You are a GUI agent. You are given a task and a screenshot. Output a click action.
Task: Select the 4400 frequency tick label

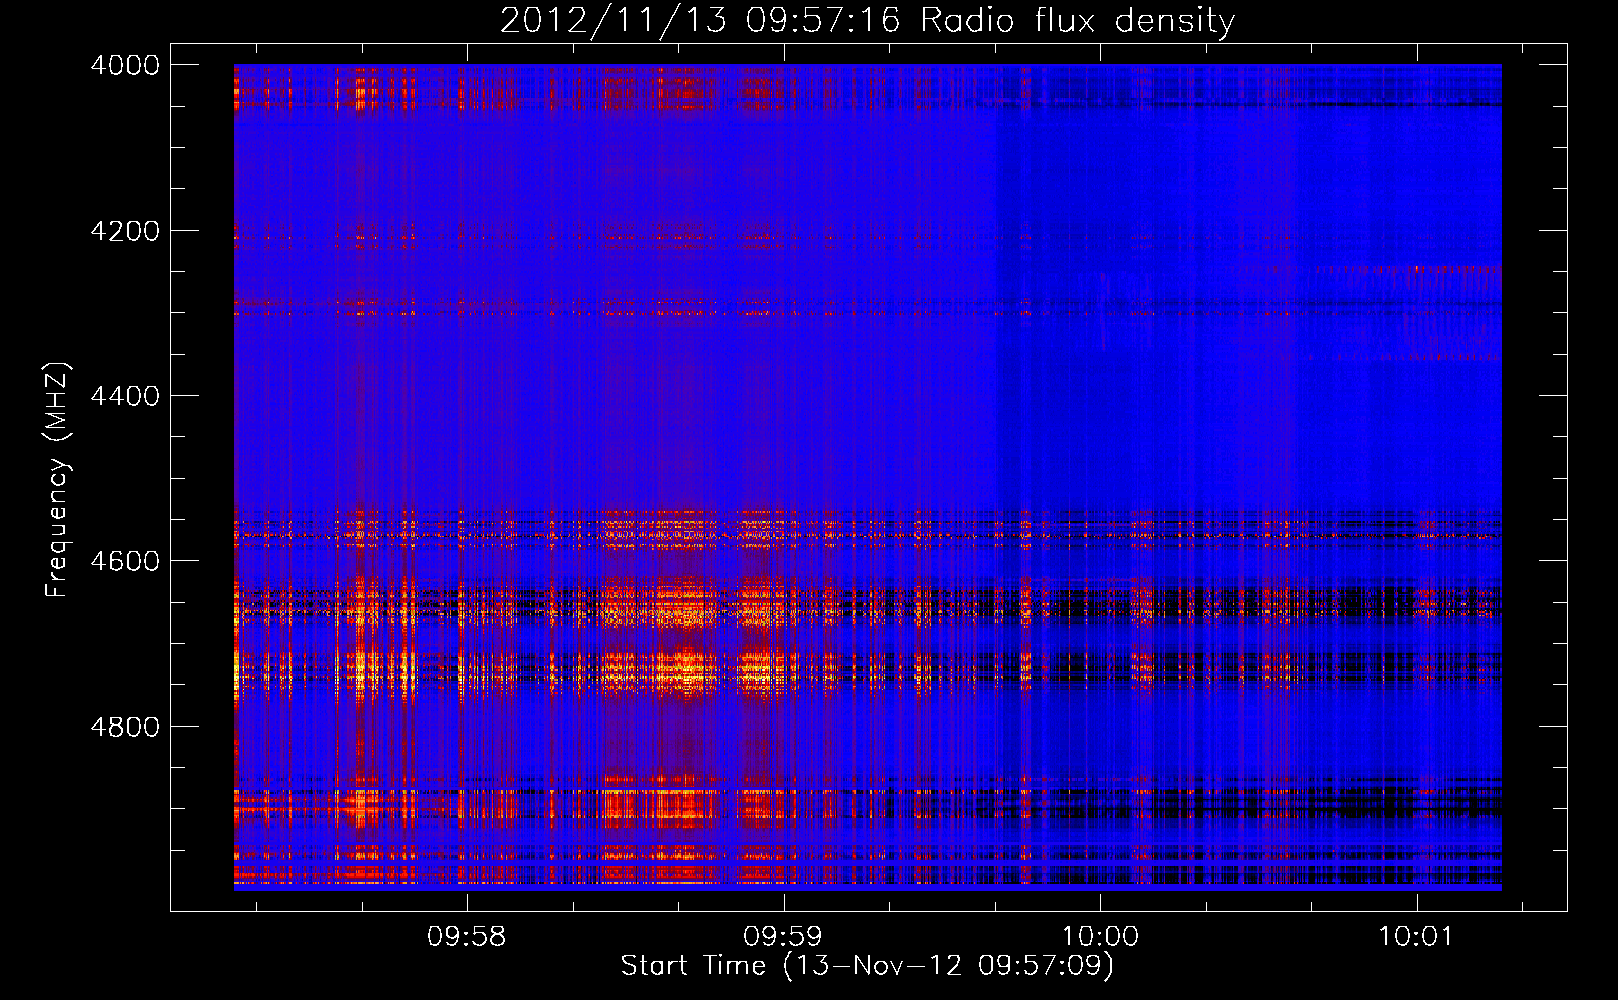click(125, 396)
